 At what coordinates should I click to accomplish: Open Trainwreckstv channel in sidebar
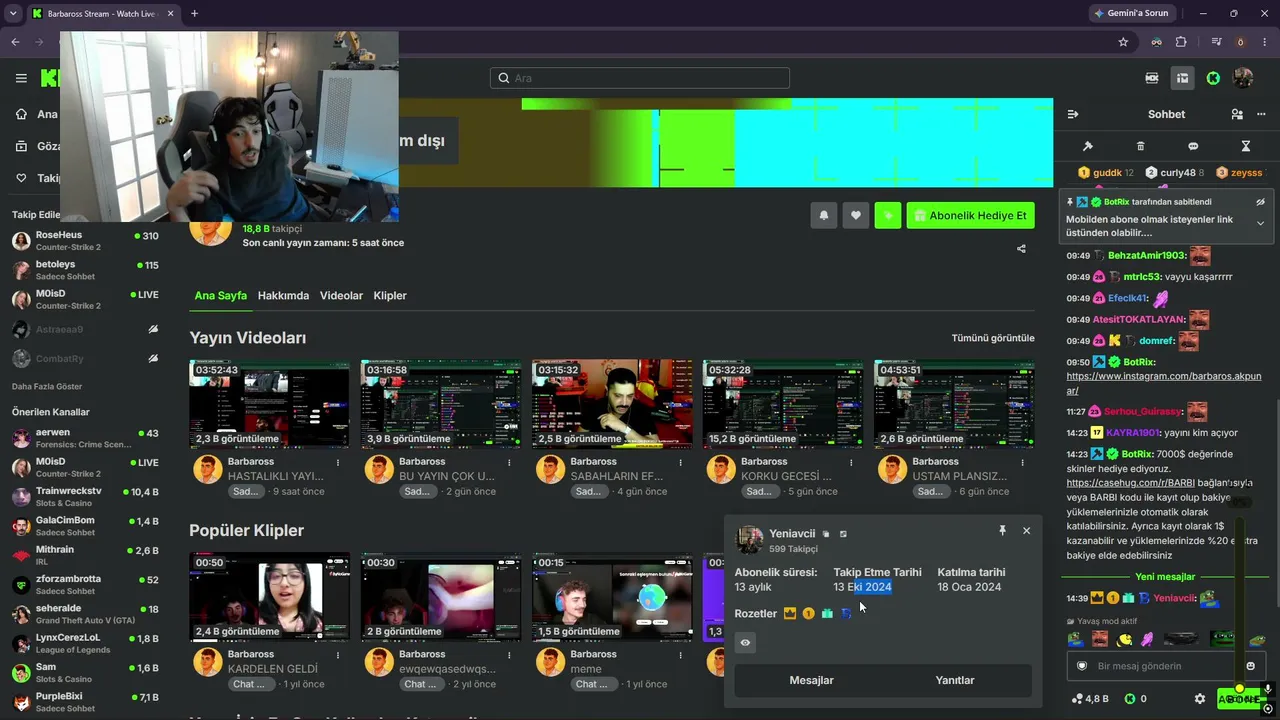85,497
